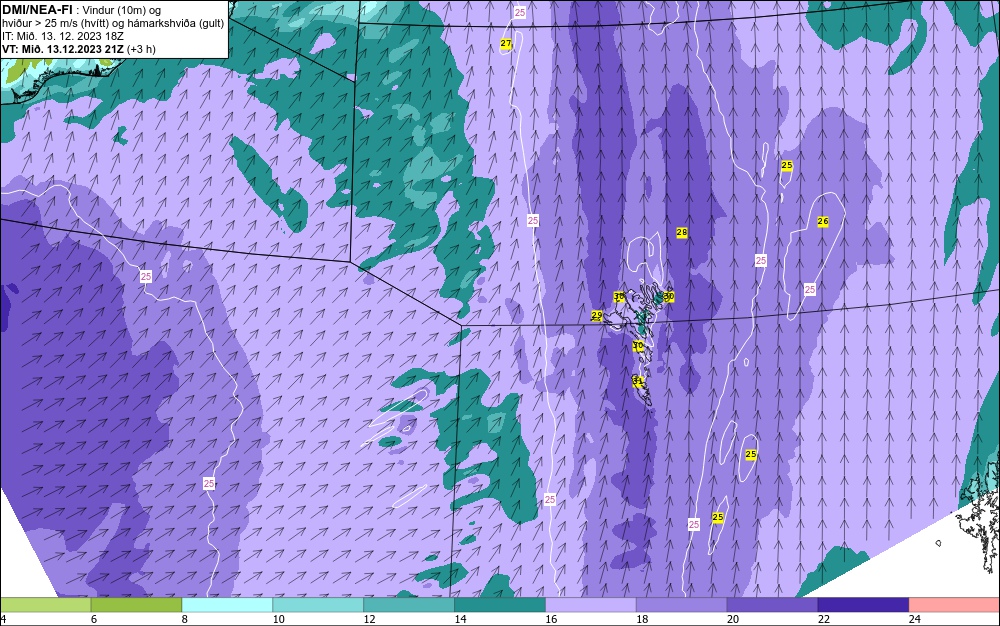This screenshot has width=1000, height=626.
Task: Click legend scale number 24
Action: tap(915, 619)
